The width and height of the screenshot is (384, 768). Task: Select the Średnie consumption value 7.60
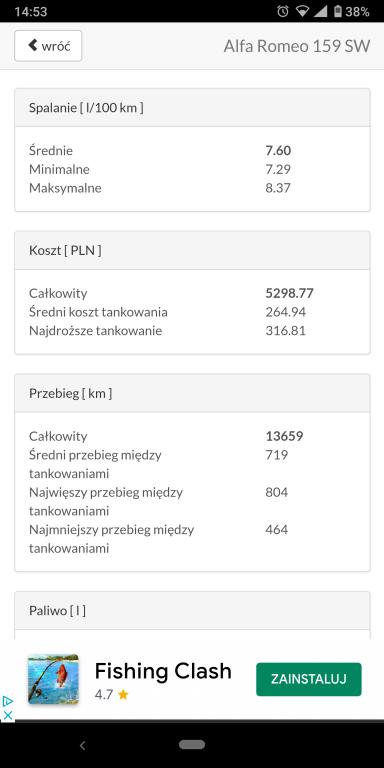pyautogui.click(x=278, y=150)
